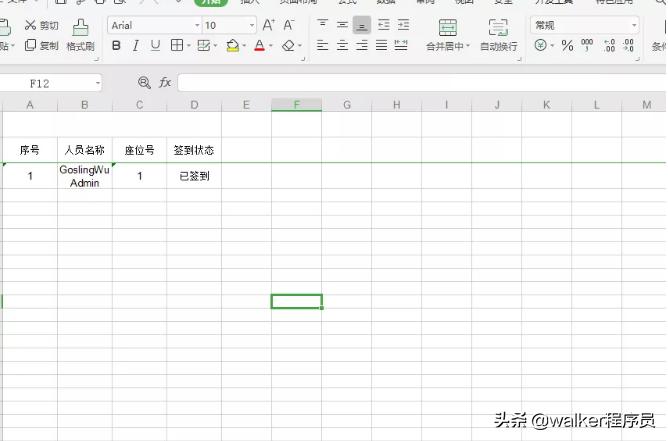668x441 pixels.
Task: Click the magnifier icon beside fx
Action: tap(144, 83)
